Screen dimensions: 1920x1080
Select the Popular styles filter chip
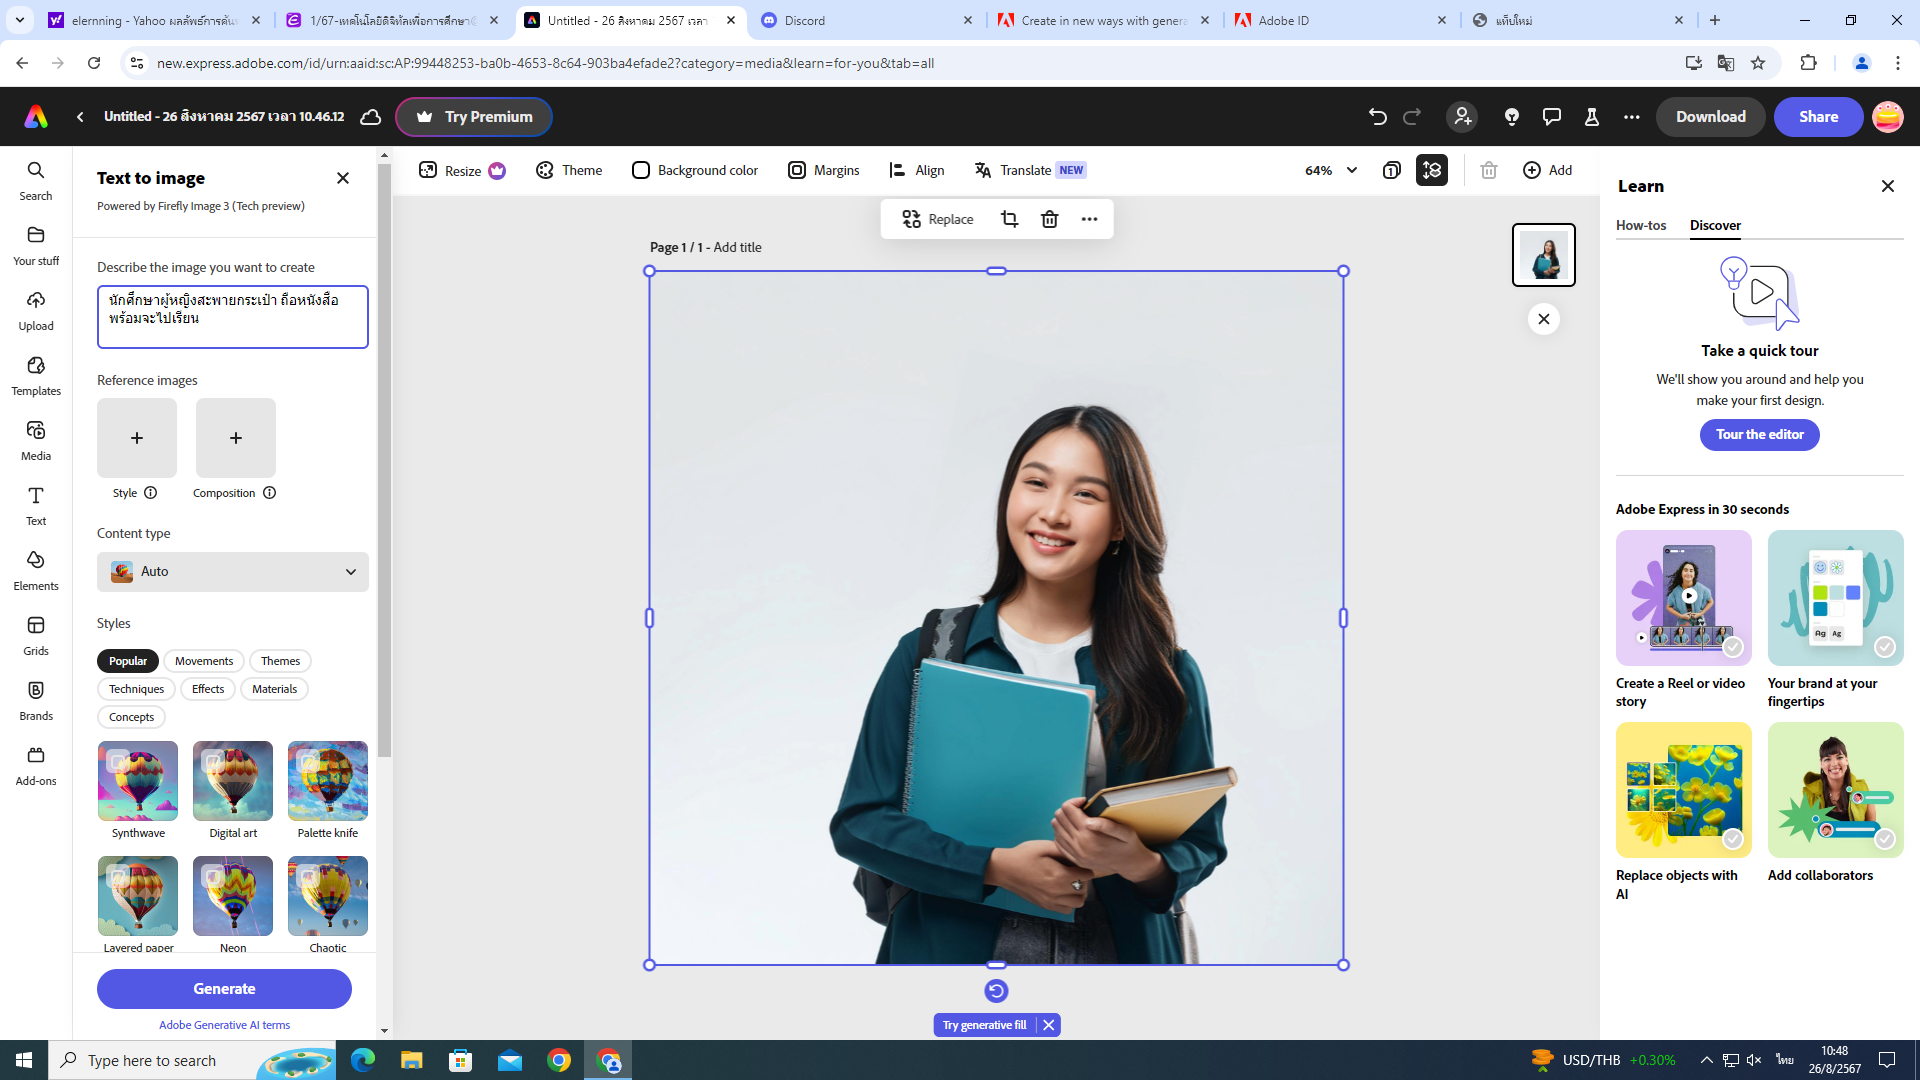[x=128, y=661]
